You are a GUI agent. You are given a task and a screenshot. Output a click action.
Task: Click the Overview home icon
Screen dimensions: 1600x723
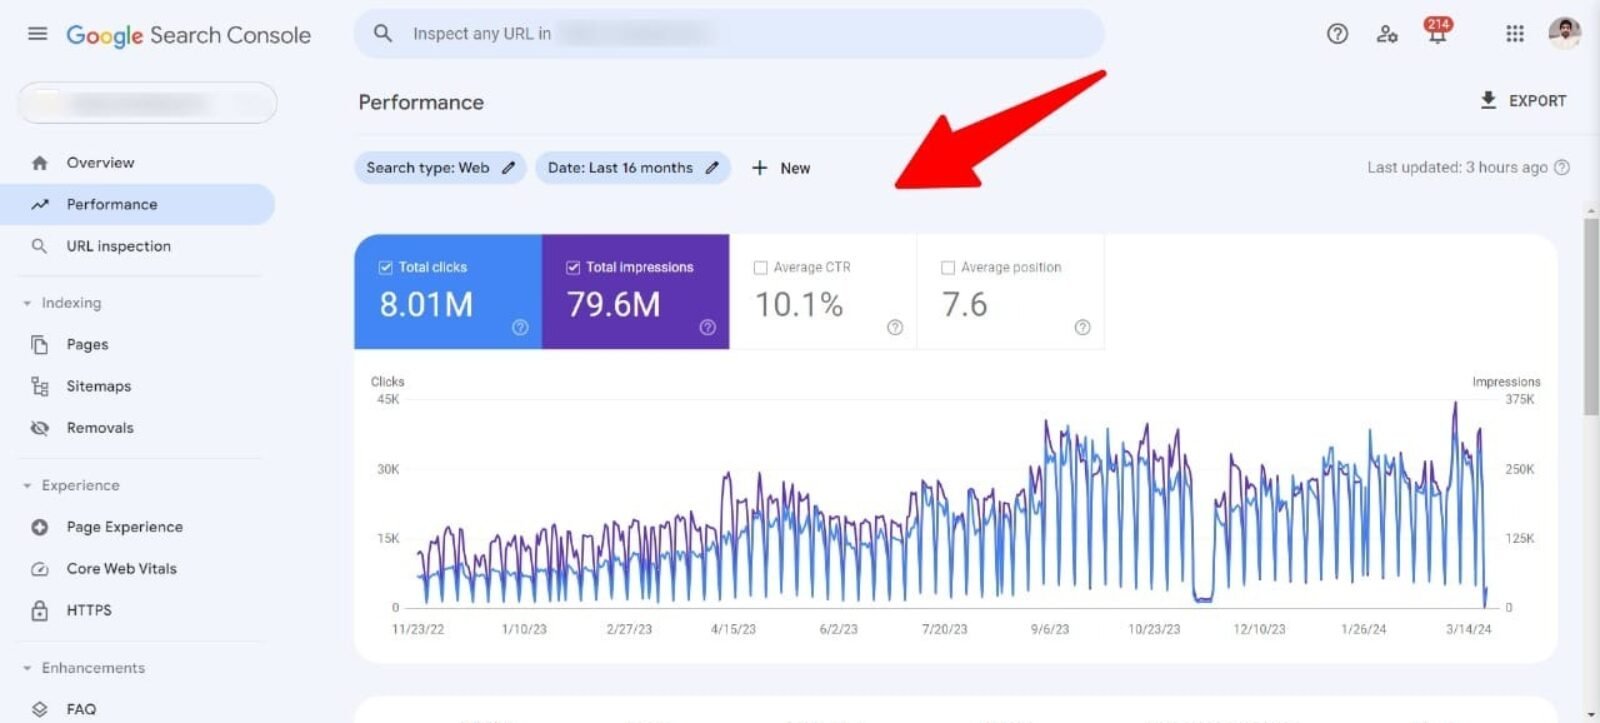(40, 163)
